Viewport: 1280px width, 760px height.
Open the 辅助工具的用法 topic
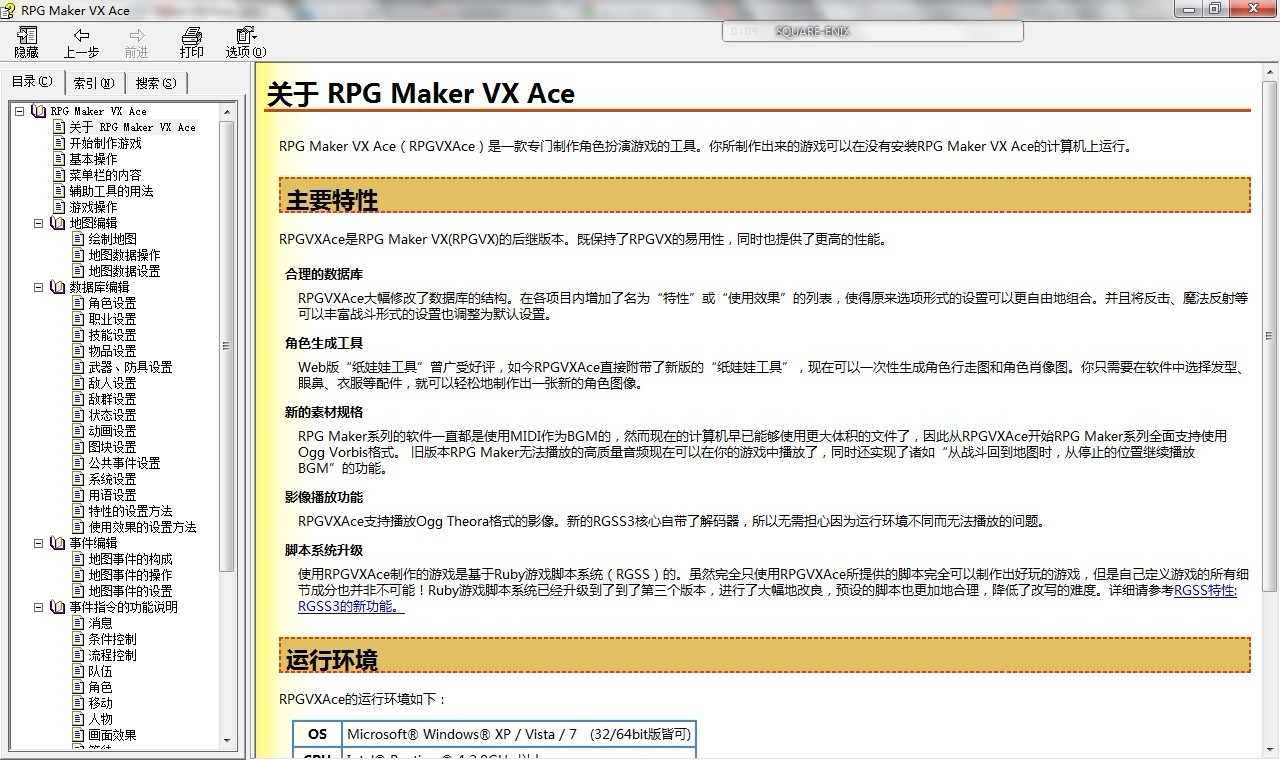pos(111,191)
